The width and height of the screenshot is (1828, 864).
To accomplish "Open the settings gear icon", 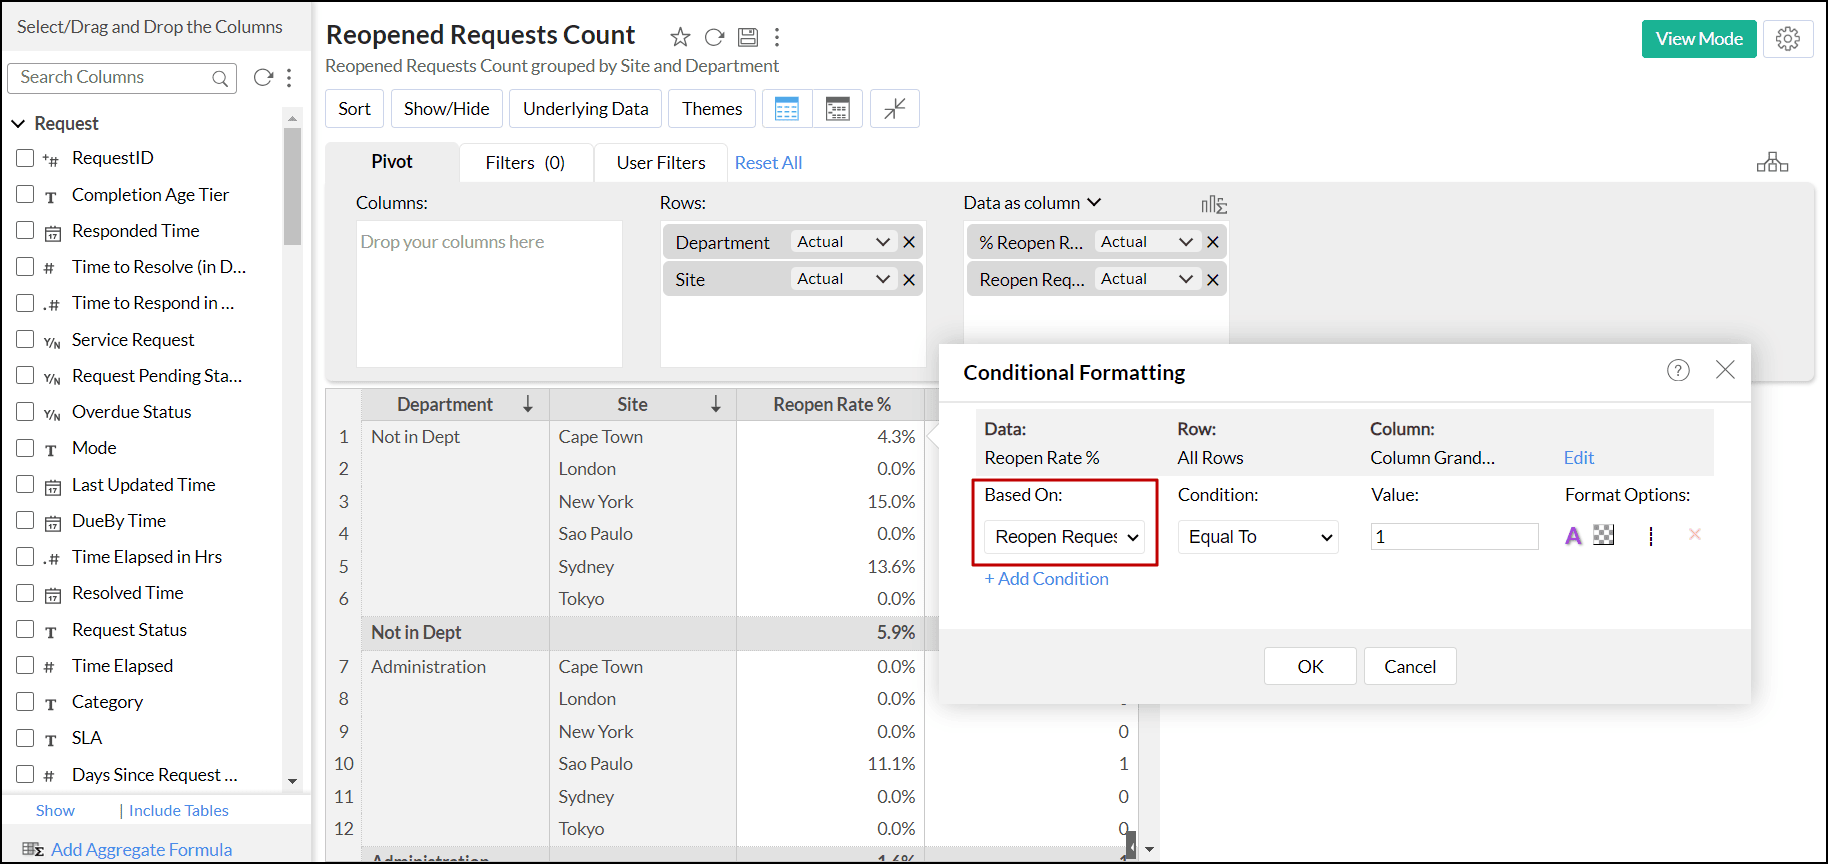I will tap(1787, 39).
